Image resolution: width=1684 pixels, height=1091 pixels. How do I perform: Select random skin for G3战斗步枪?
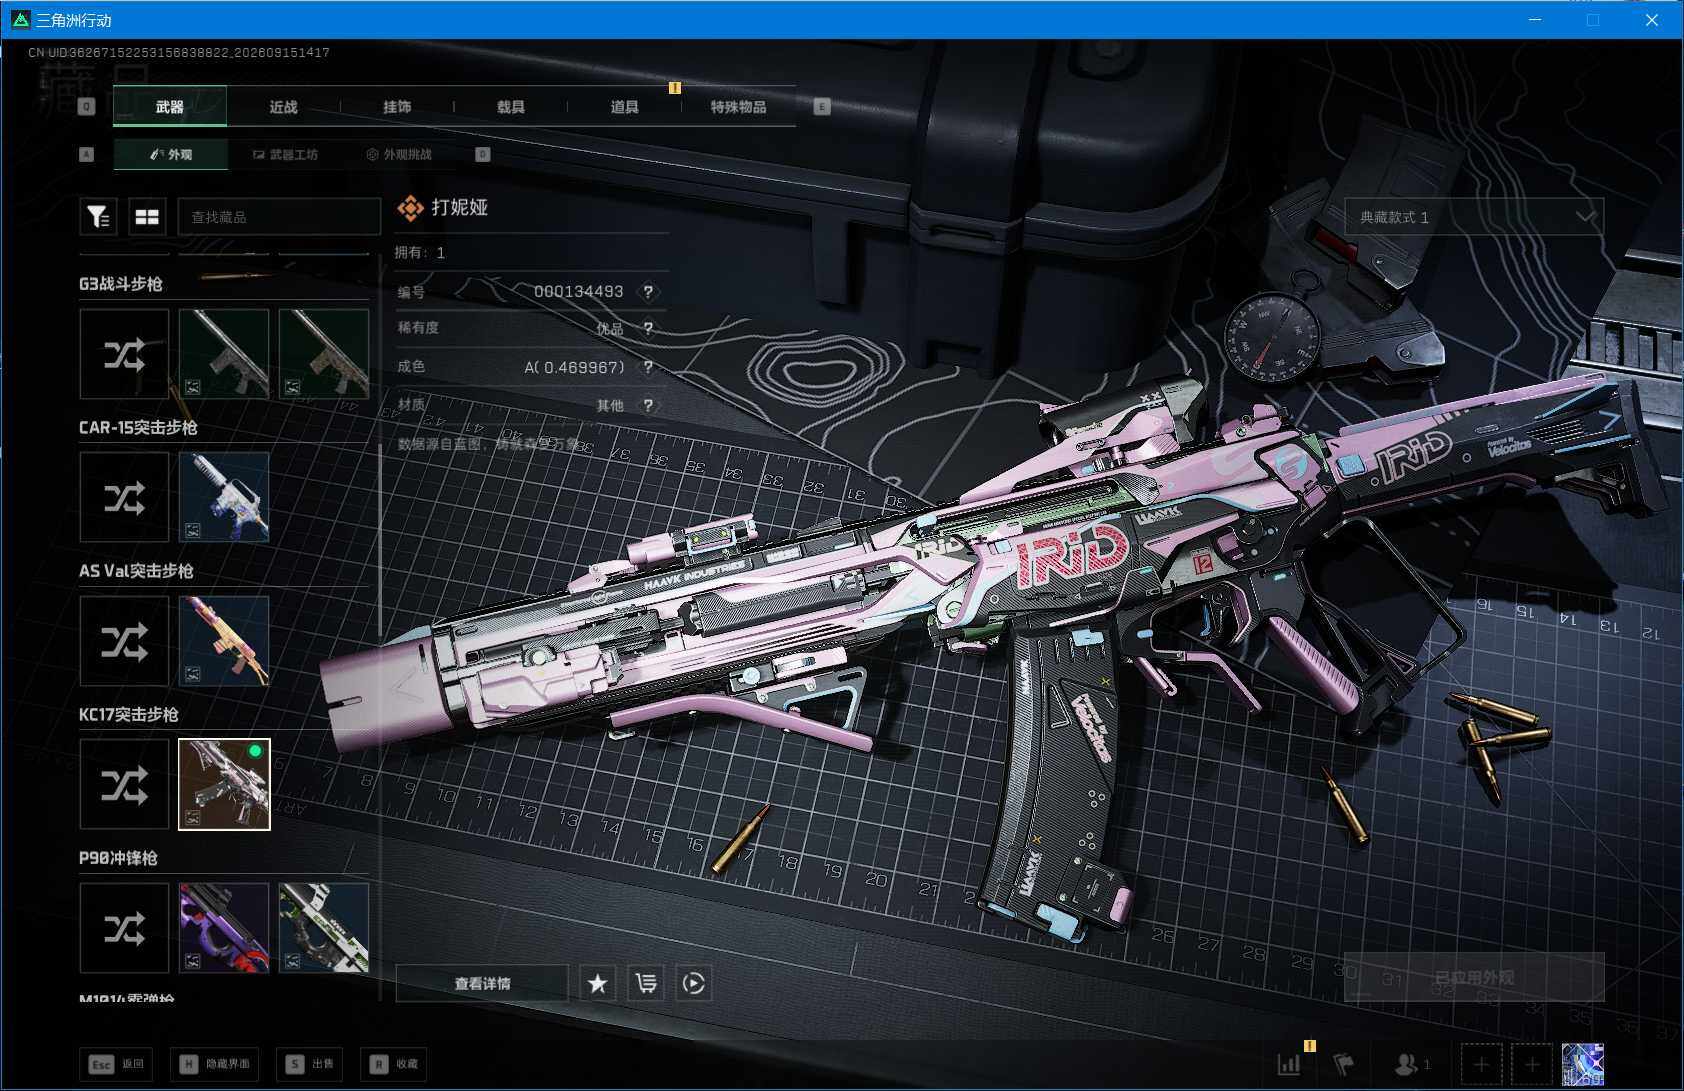click(x=124, y=354)
